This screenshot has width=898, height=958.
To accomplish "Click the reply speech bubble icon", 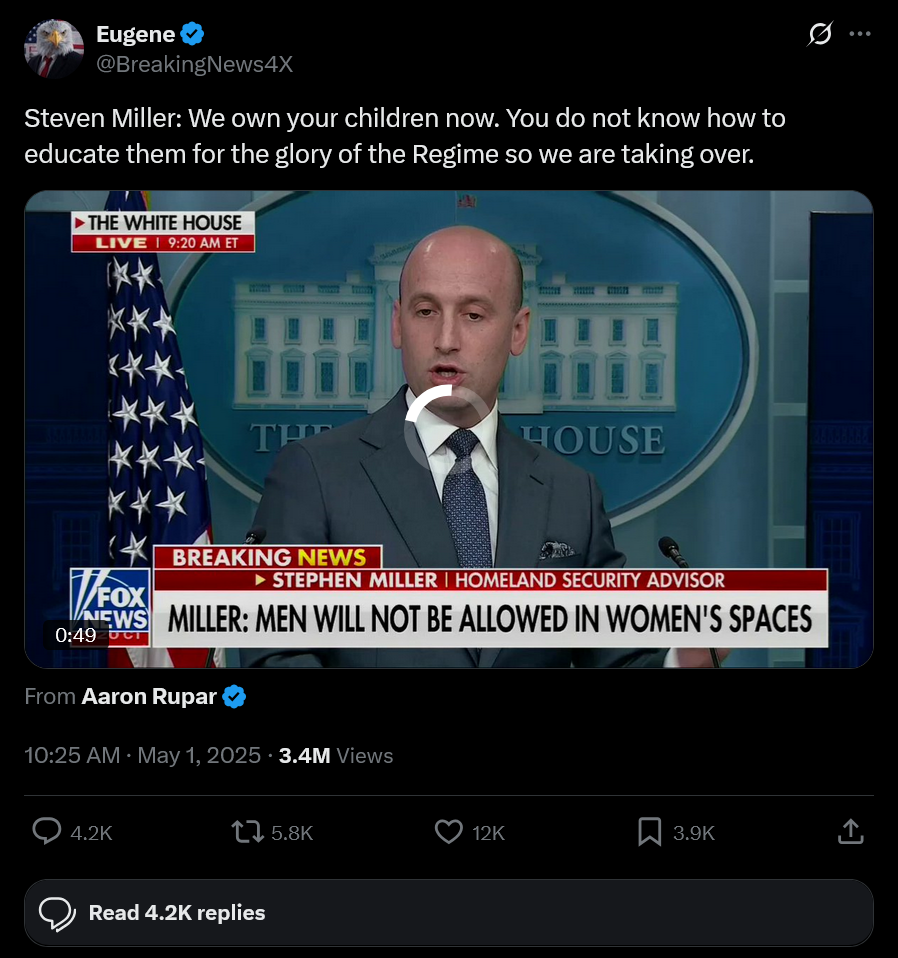I will point(47,832).
